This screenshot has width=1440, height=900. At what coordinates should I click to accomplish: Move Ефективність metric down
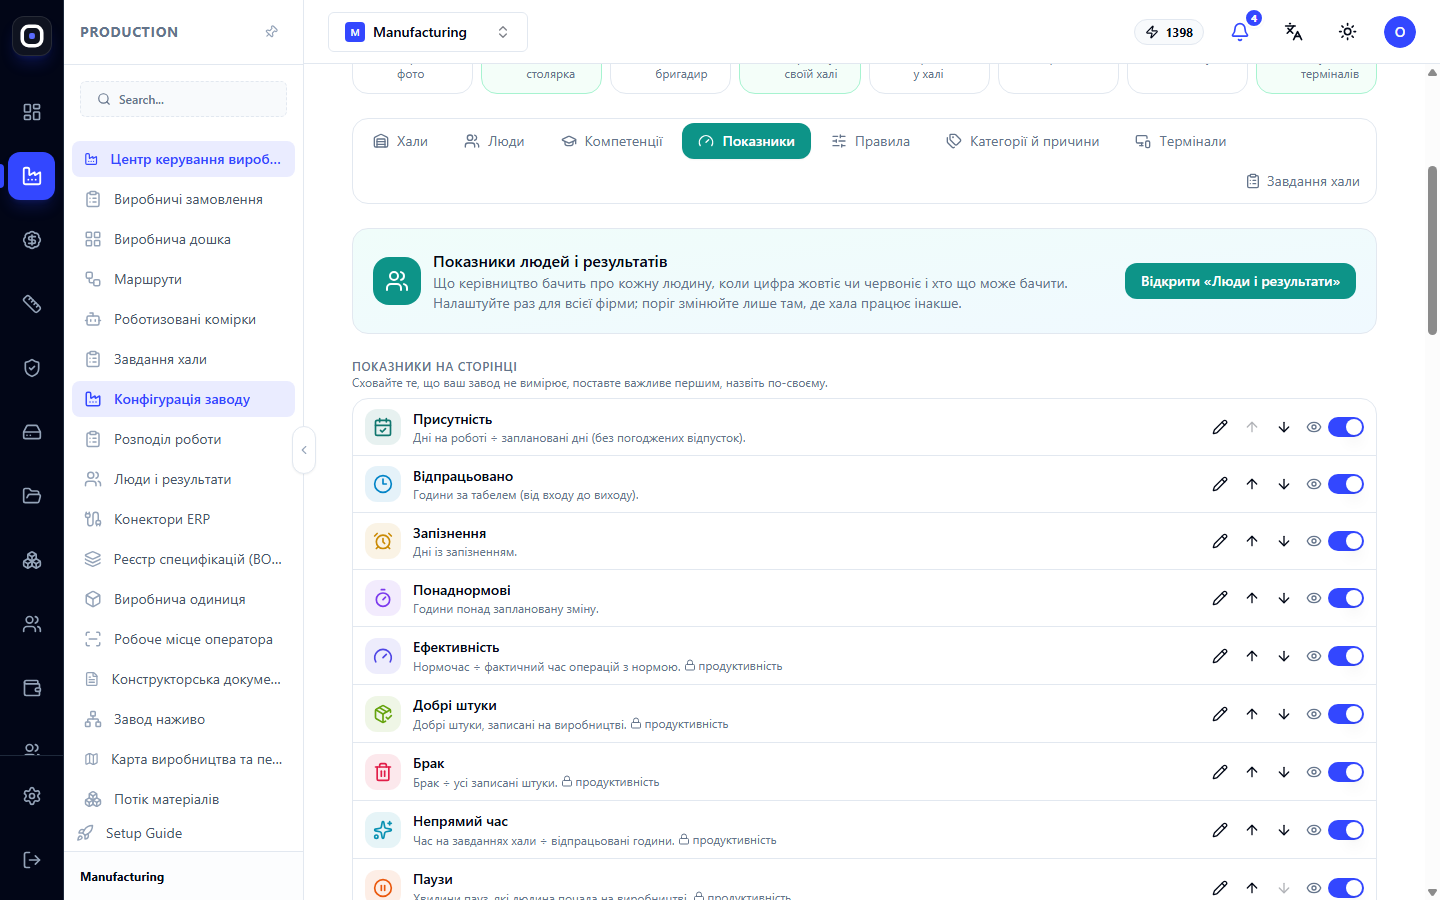click(x=1284, y=656)
